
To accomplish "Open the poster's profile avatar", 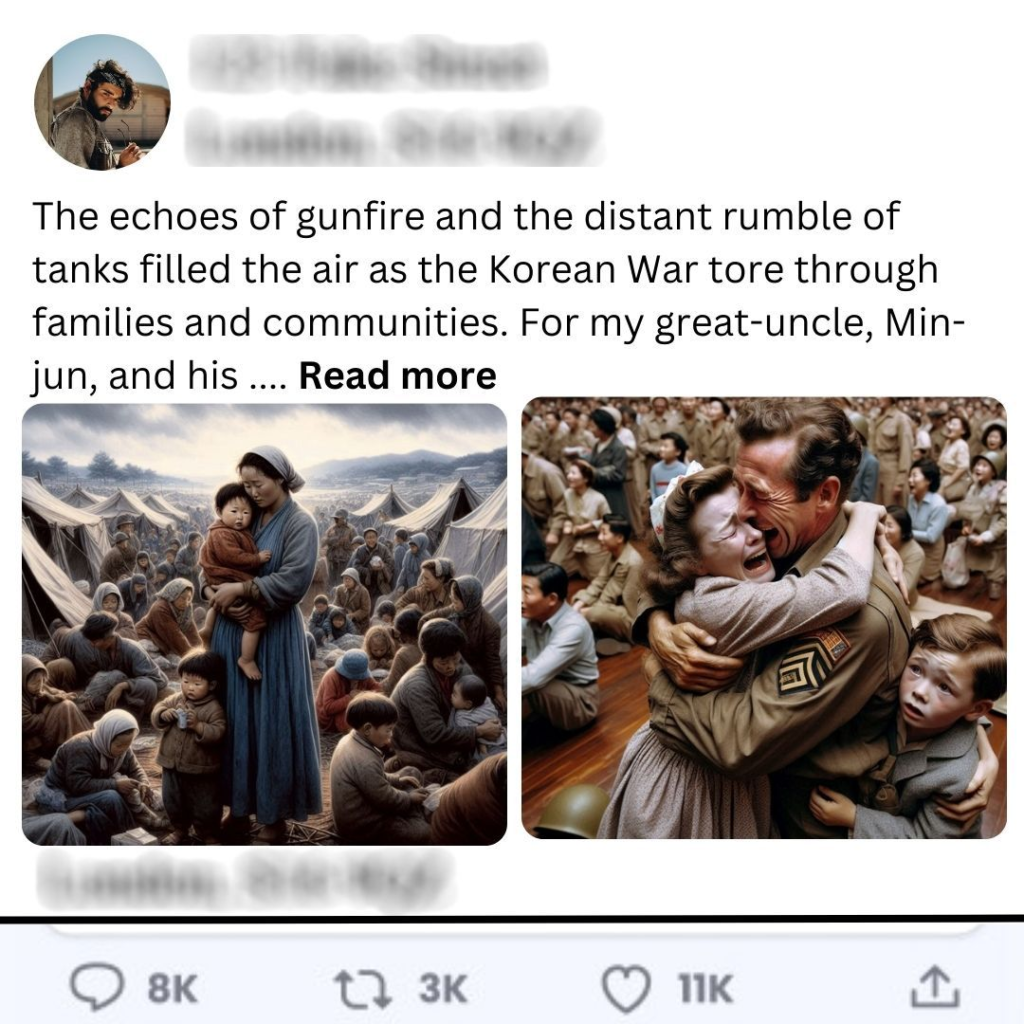I will 102,102.
